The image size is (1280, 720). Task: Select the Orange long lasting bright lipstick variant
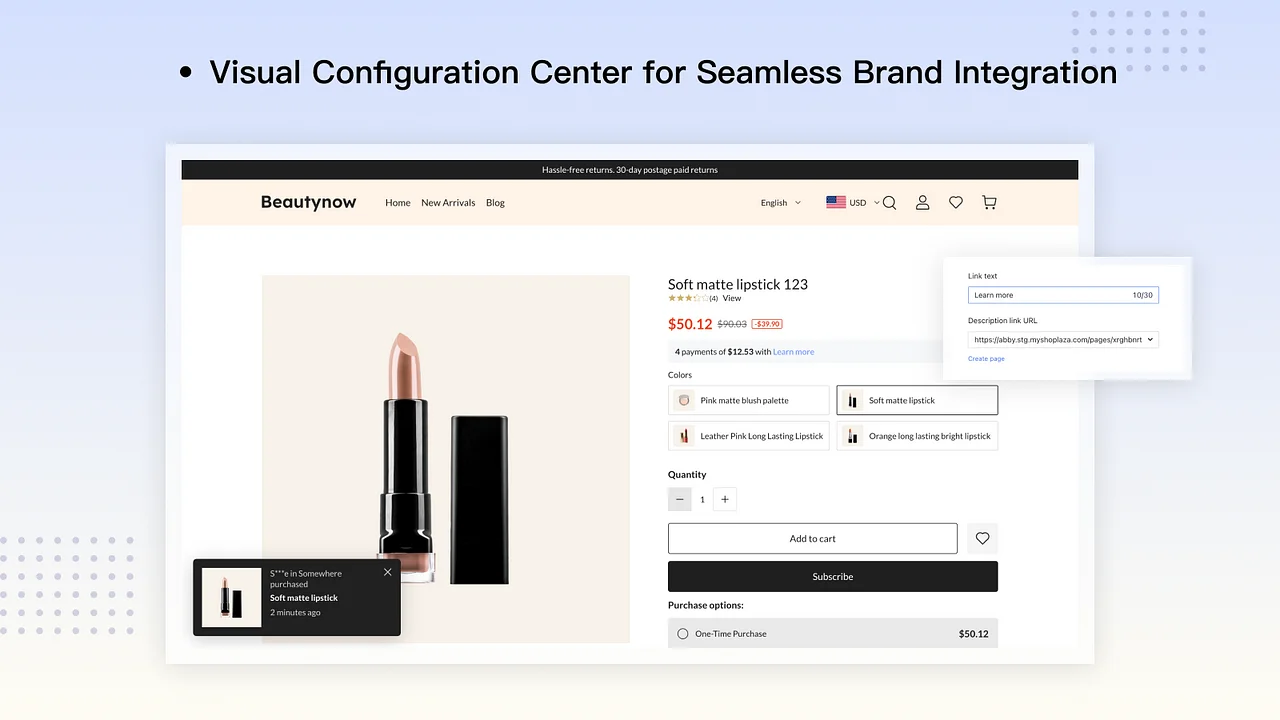(917, 435)
